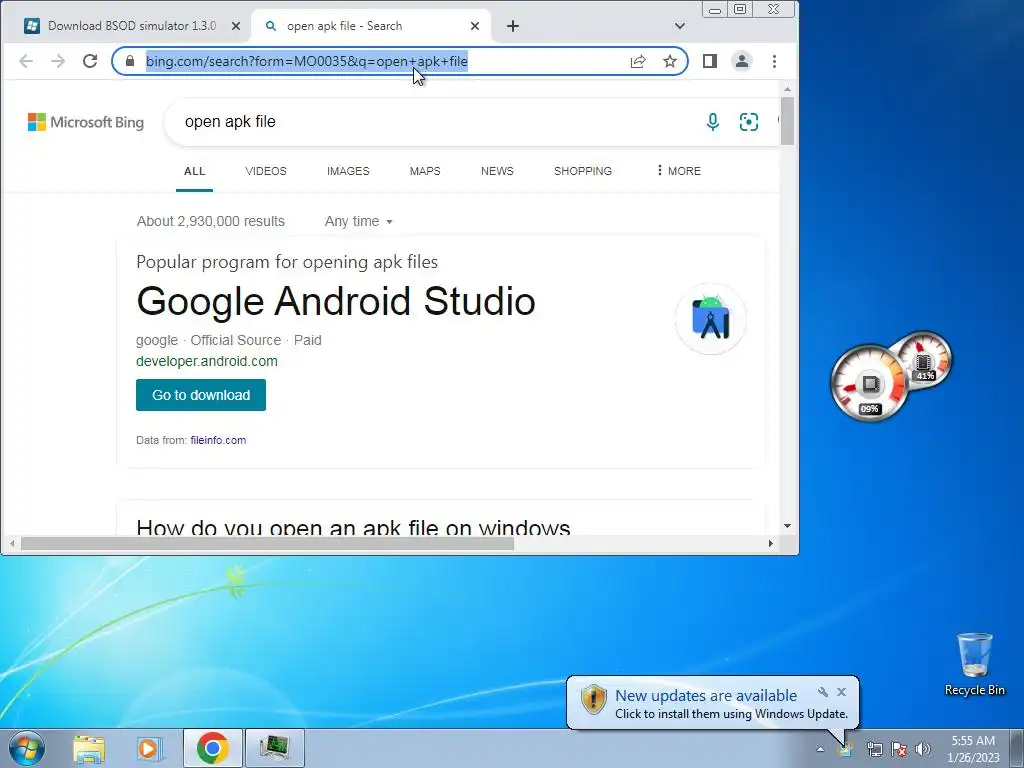This screenshot has height=768, width=1024.
Task: Switch to Download BSOD simulator tab
Action: [x=133, y=26]
